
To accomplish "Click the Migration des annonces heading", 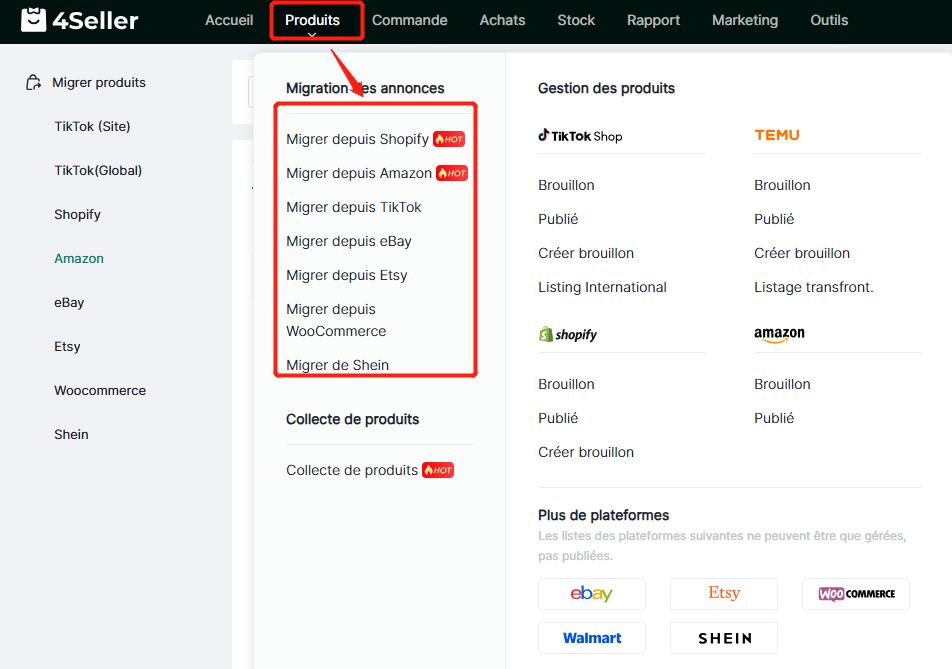I will [366, 89].
